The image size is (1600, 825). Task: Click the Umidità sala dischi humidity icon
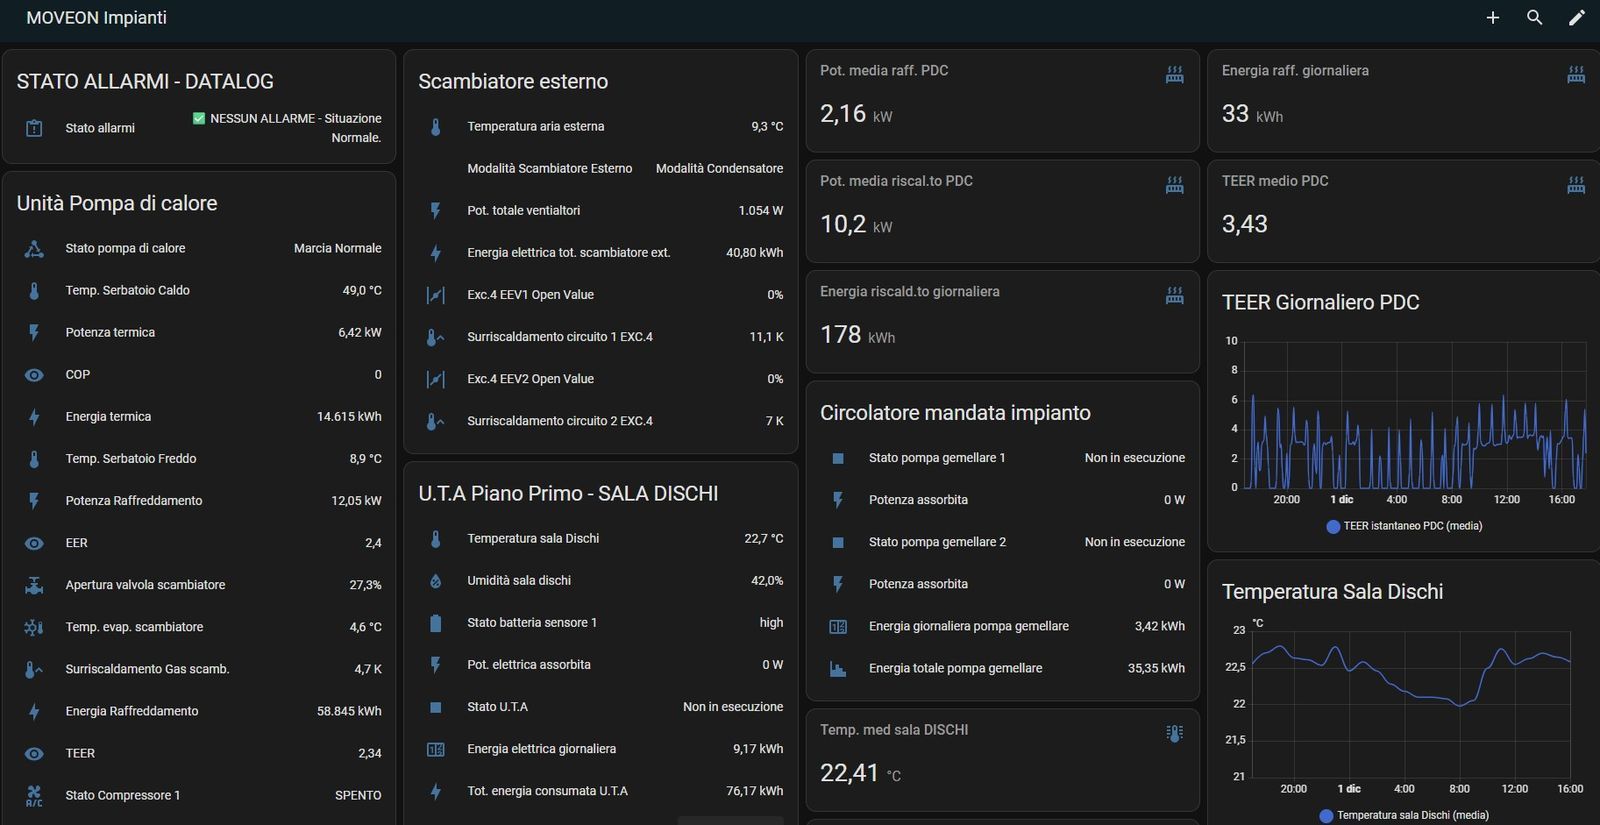click(435, 581)
